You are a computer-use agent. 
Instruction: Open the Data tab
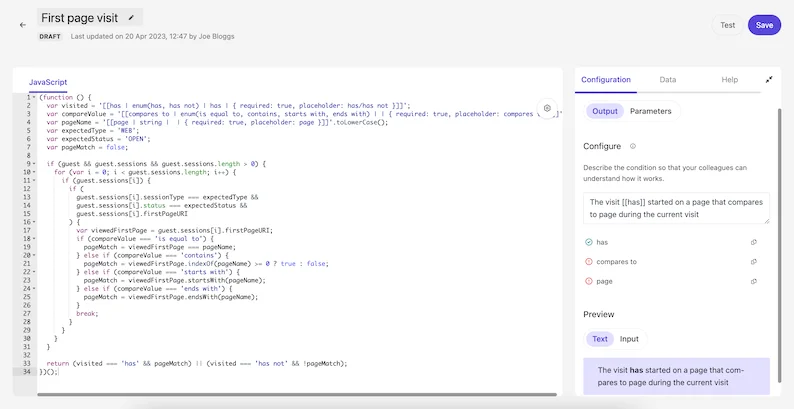pos(667,79)
